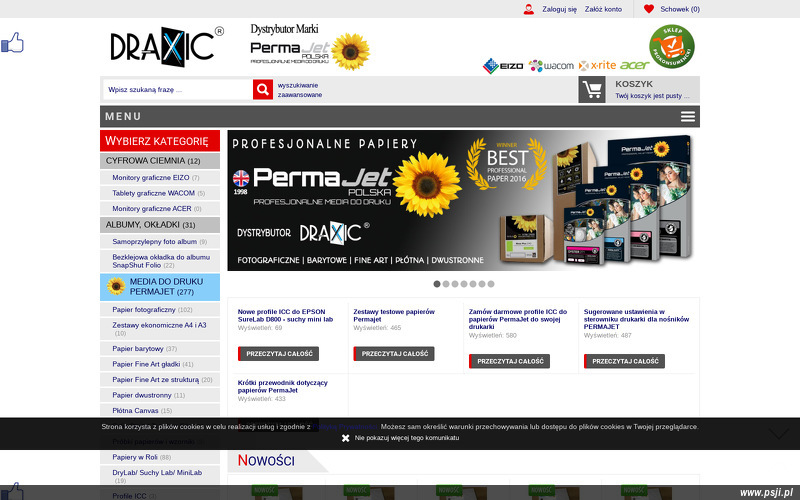This screenshot has height=500, width=800.
Task: Read article Nowe profile ICC do EPSON
Action: tap(285, 316)
